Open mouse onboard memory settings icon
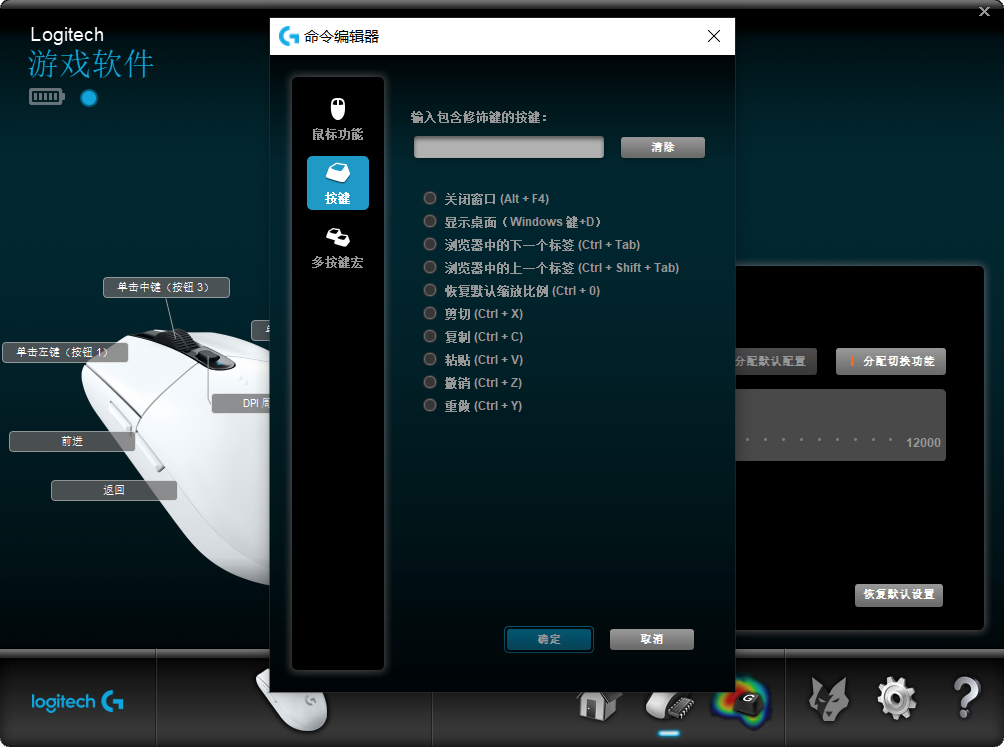 670,705
